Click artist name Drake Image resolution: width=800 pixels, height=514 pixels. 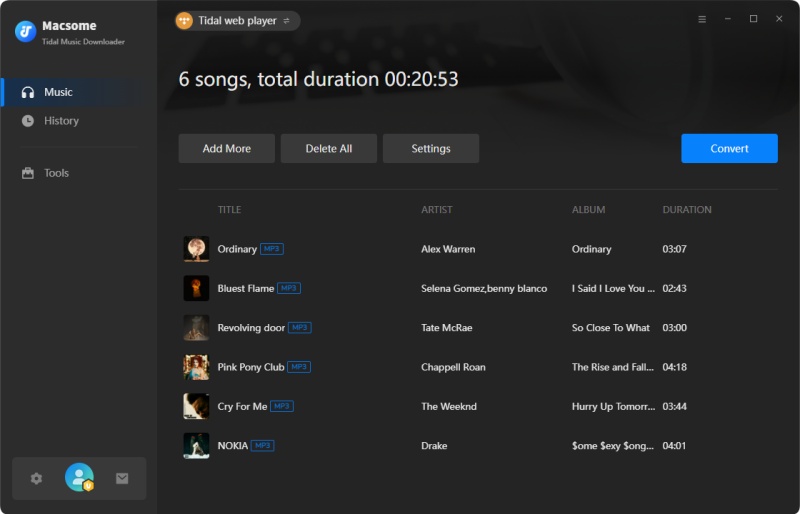[434, 446]
